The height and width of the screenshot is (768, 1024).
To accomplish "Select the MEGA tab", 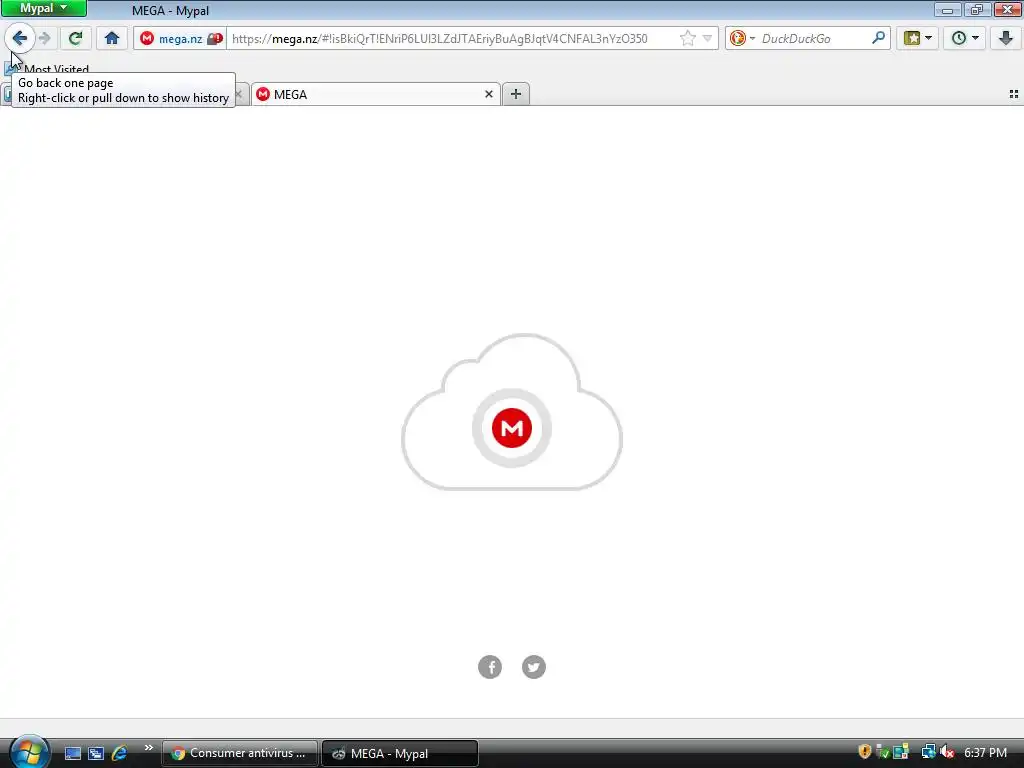I will pyautogui.click(x=376, y=95).
